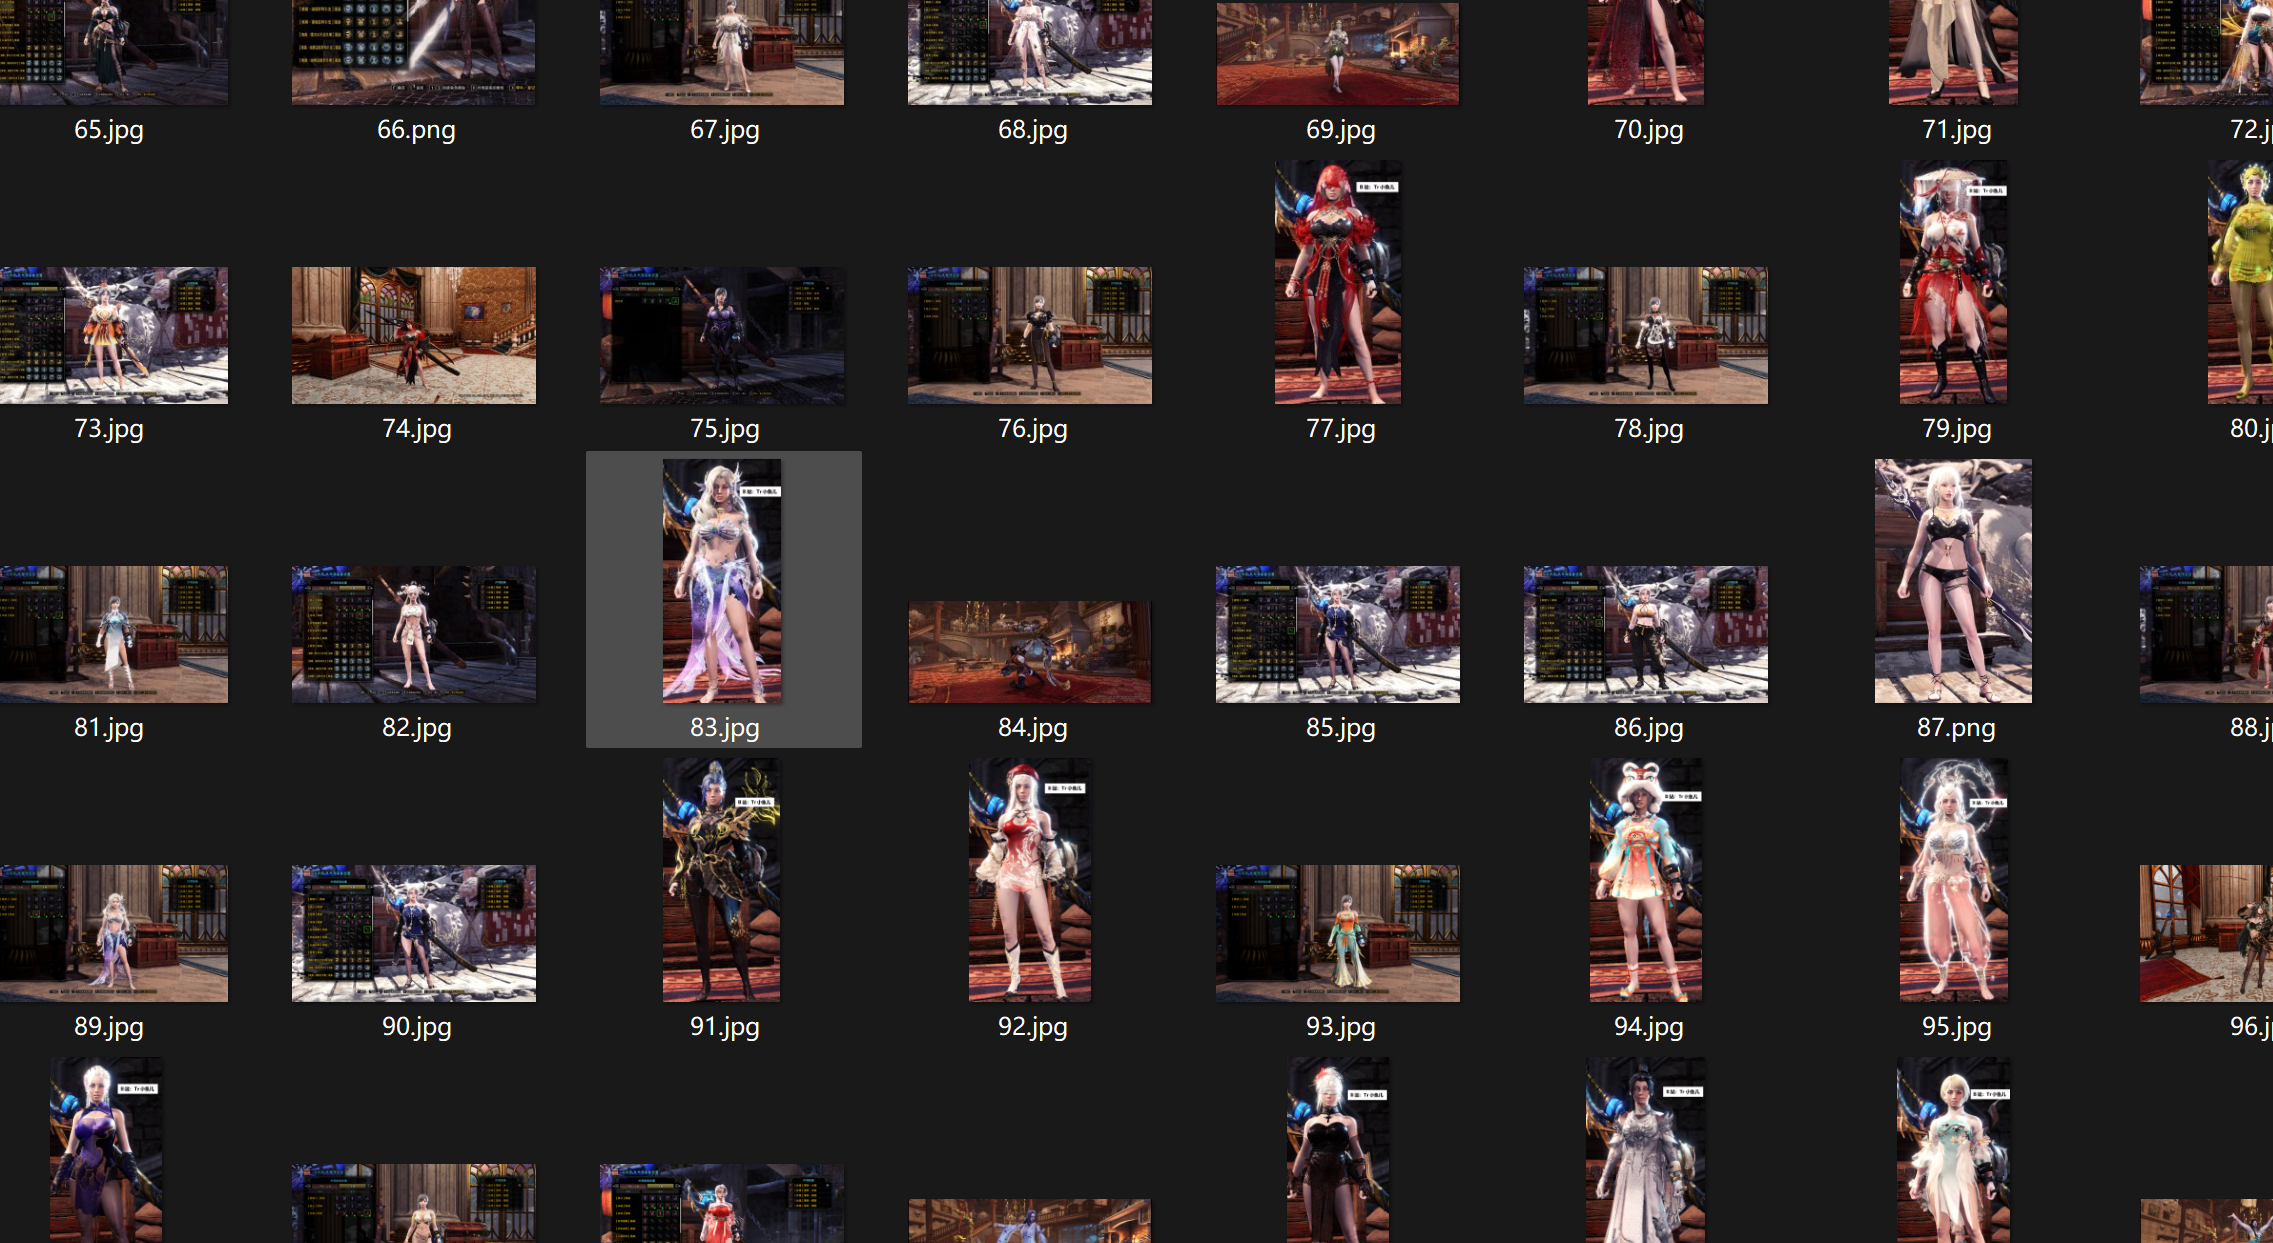Select the 83.jpg thumbnail
This screenshot has width=2273, height=1243.
tap(722, 580)
